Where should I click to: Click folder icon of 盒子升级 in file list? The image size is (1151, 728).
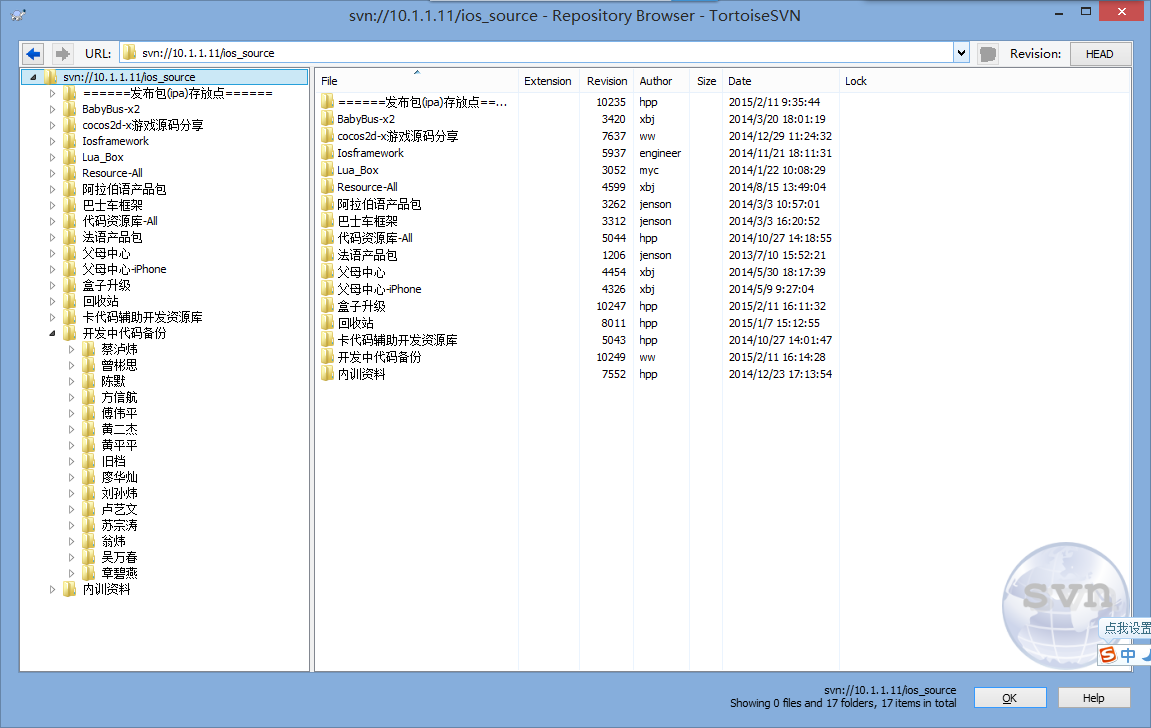coord(327,306)
